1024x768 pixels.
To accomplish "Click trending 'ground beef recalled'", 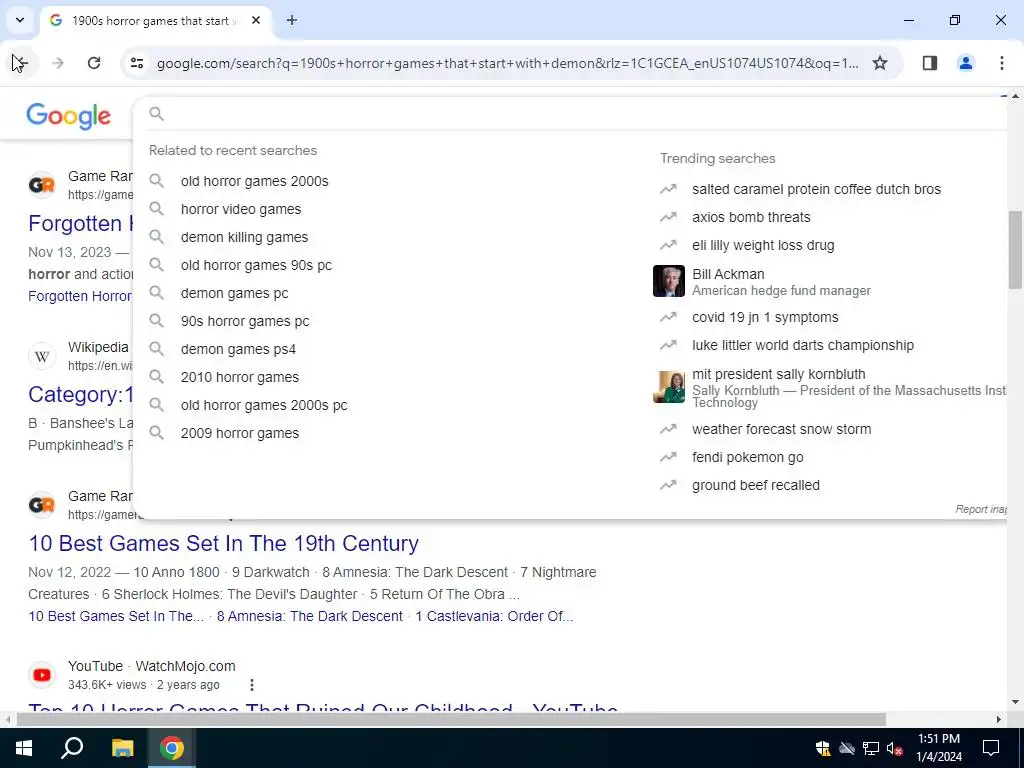I will tap(756, 485).
